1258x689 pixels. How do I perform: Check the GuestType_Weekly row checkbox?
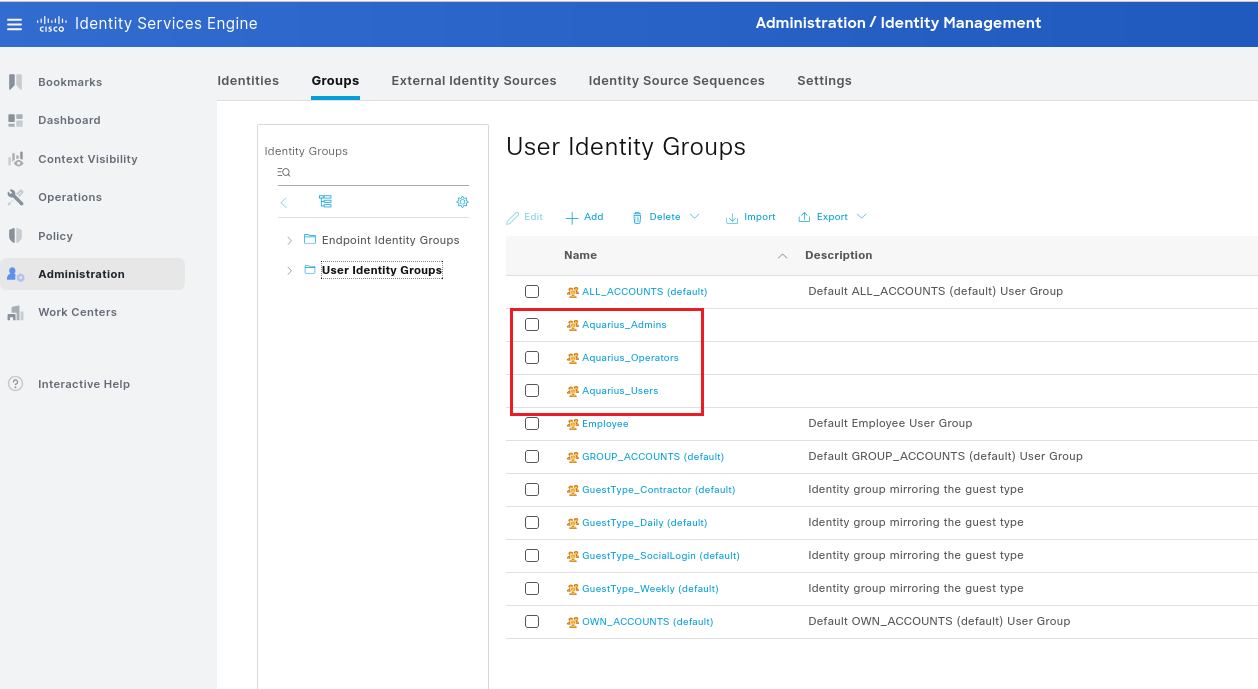[532, 588]
